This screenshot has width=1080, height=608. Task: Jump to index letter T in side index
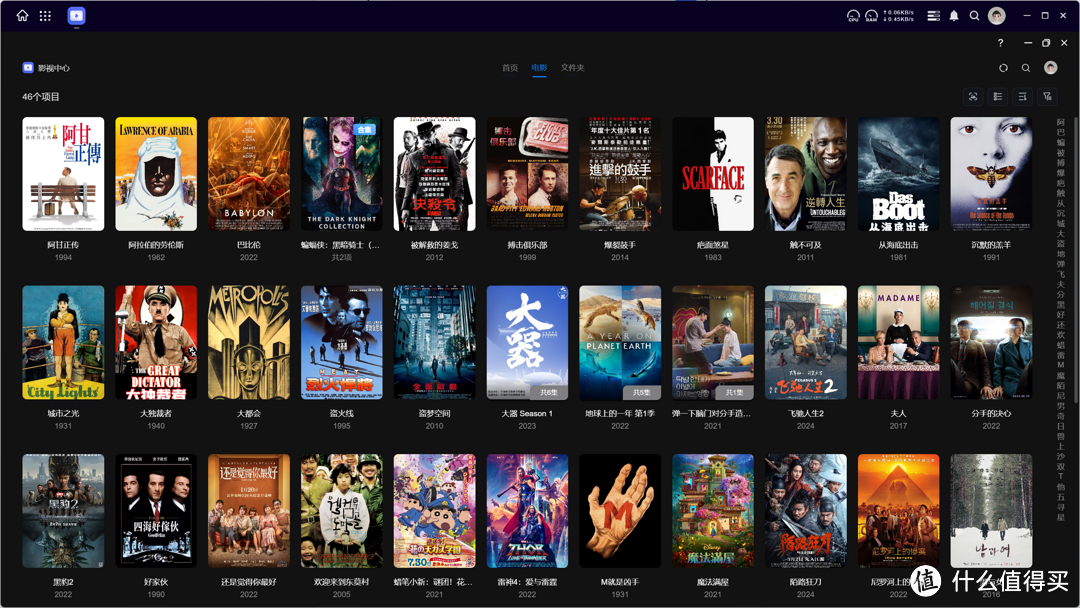tap(1061, 476)
